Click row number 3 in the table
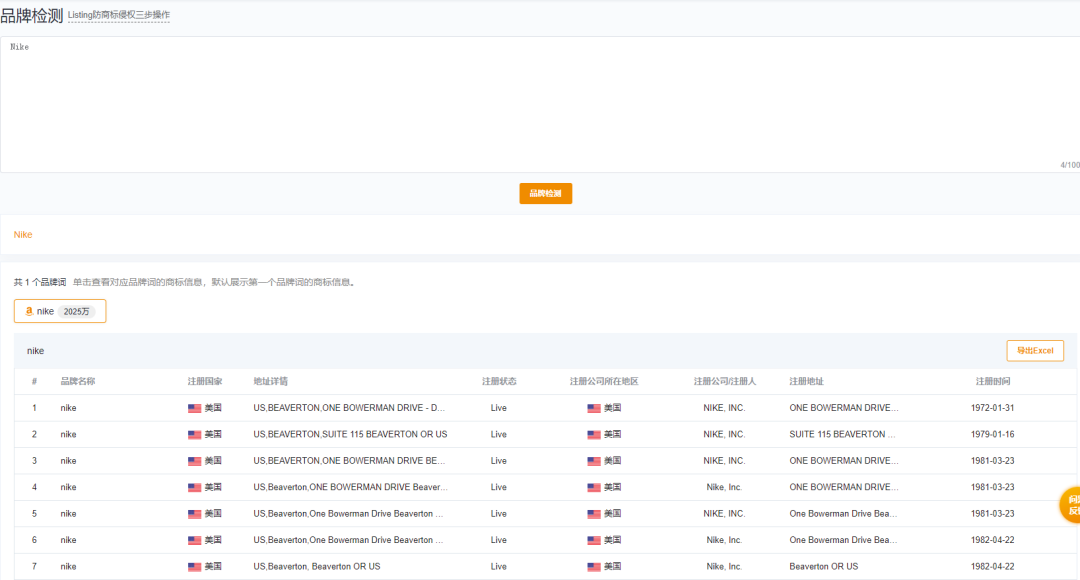1080x580 pixels. 34,461
